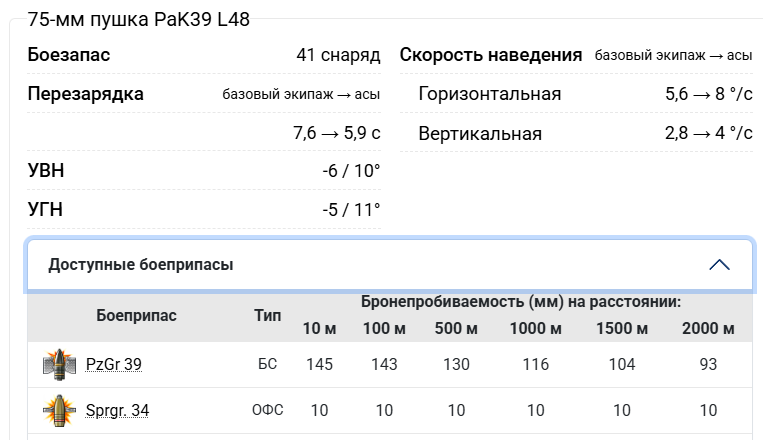Click the 'УГН' stat label
The width and height of the screenshot is (763, 440).
pyautogui.click(x=45, y=210)
